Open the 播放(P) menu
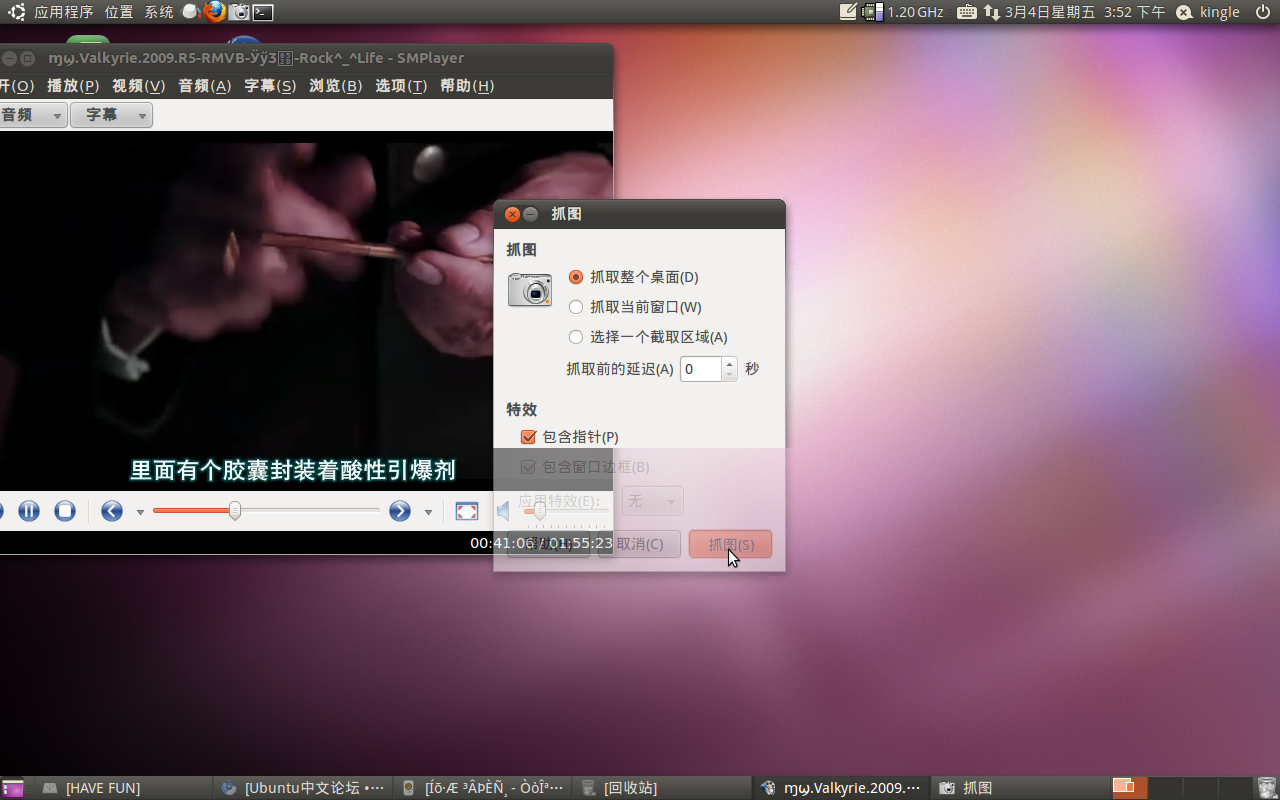This screenshot has width=1280, height=800. click(73, 86)
